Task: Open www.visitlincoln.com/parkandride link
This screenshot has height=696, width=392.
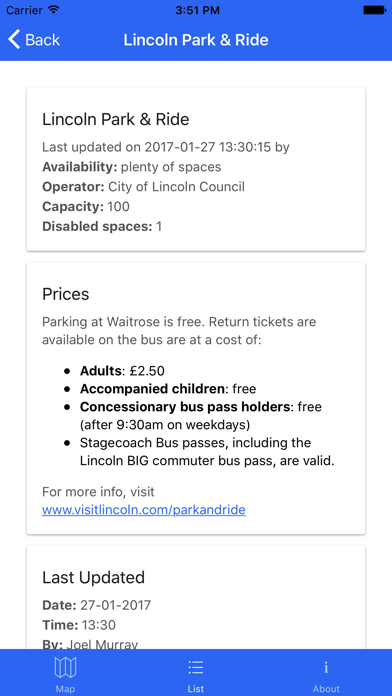Action: click(144, 510)
